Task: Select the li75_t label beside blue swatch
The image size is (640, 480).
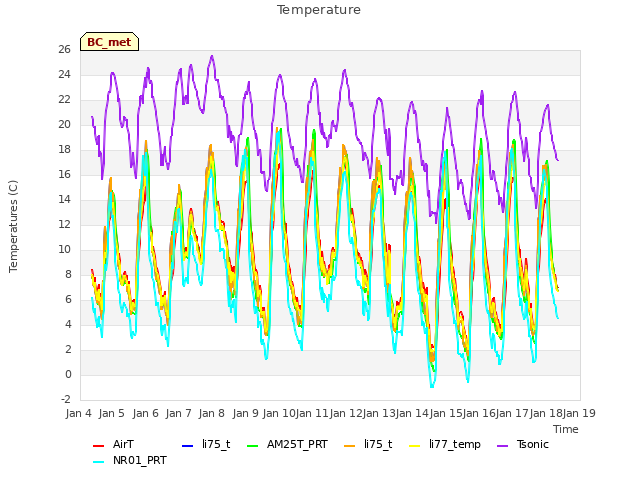Action: point(216,444)
